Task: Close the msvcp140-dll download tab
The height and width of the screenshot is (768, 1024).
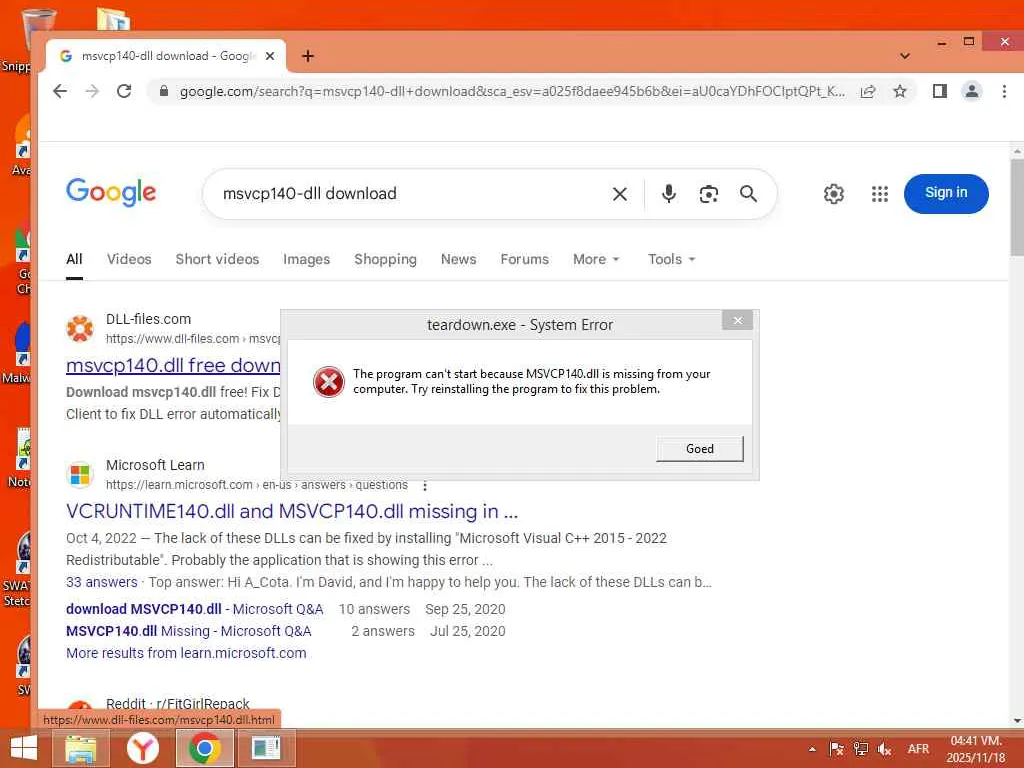Action: click(x=270, y=56)
